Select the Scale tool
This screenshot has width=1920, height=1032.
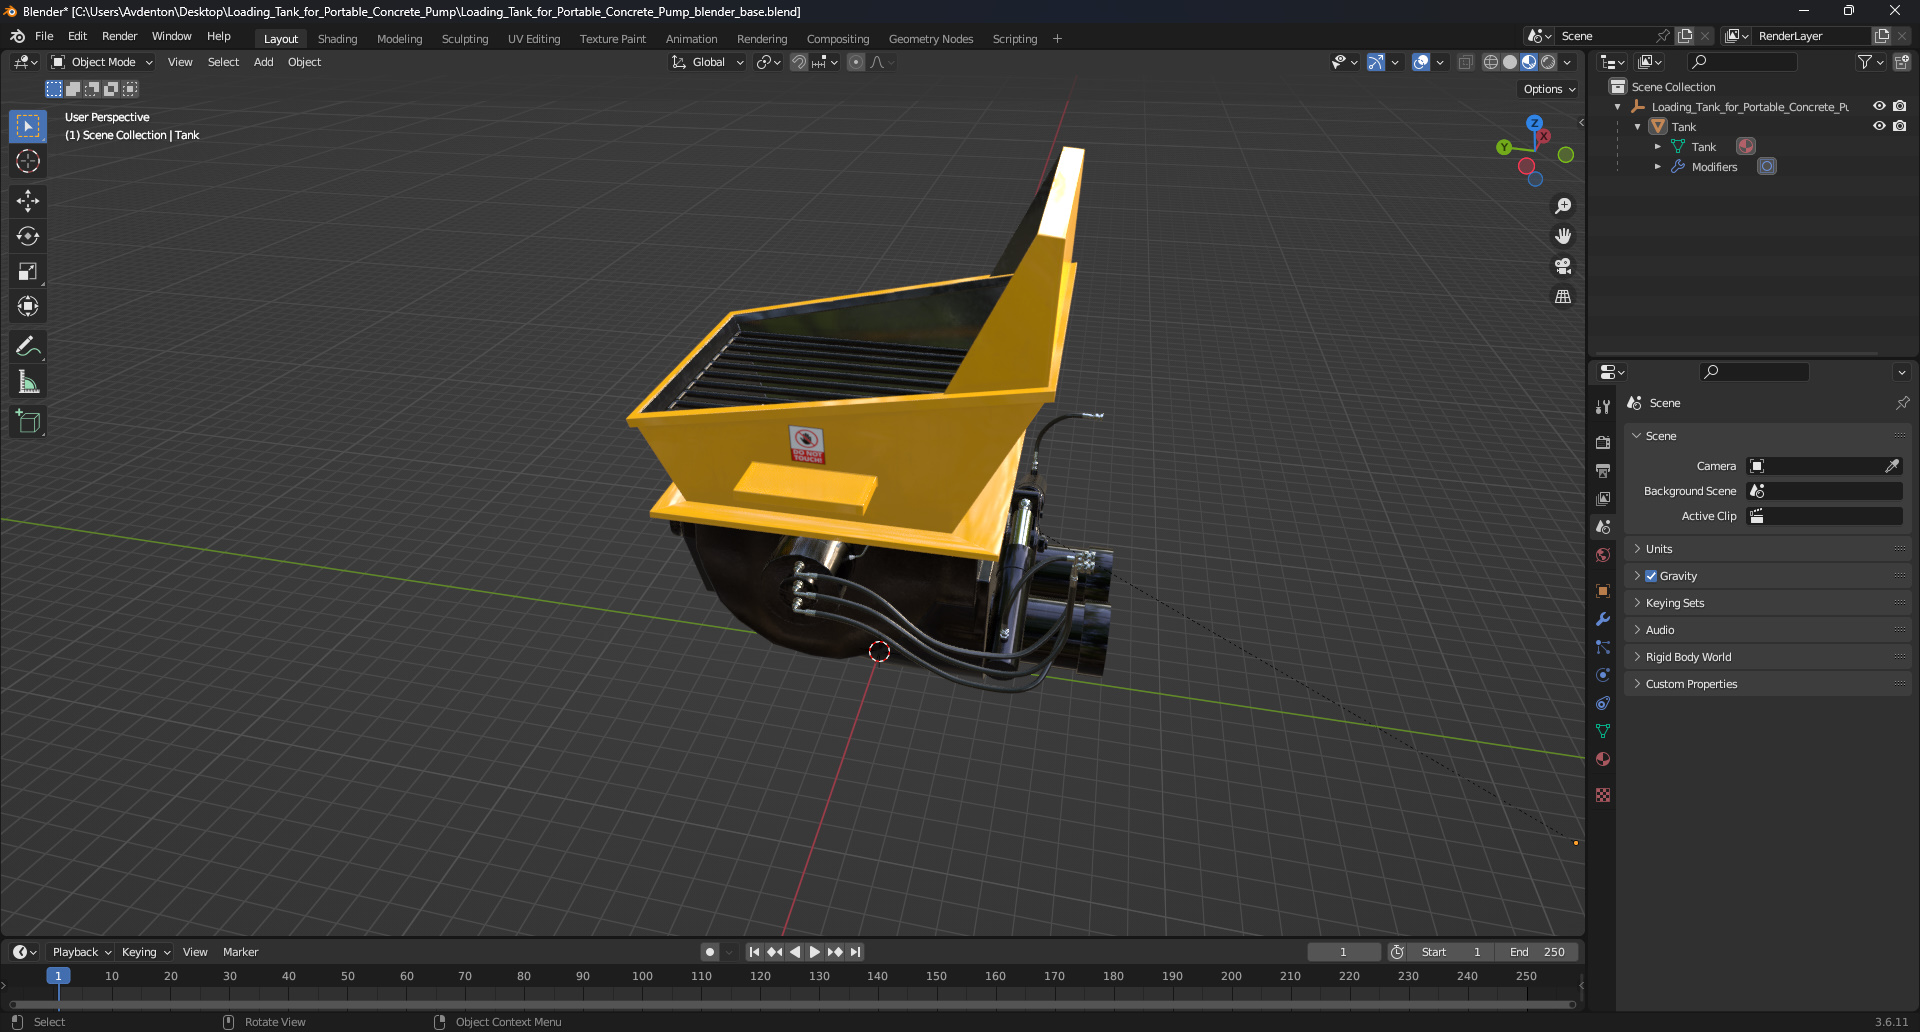point(28,271)
